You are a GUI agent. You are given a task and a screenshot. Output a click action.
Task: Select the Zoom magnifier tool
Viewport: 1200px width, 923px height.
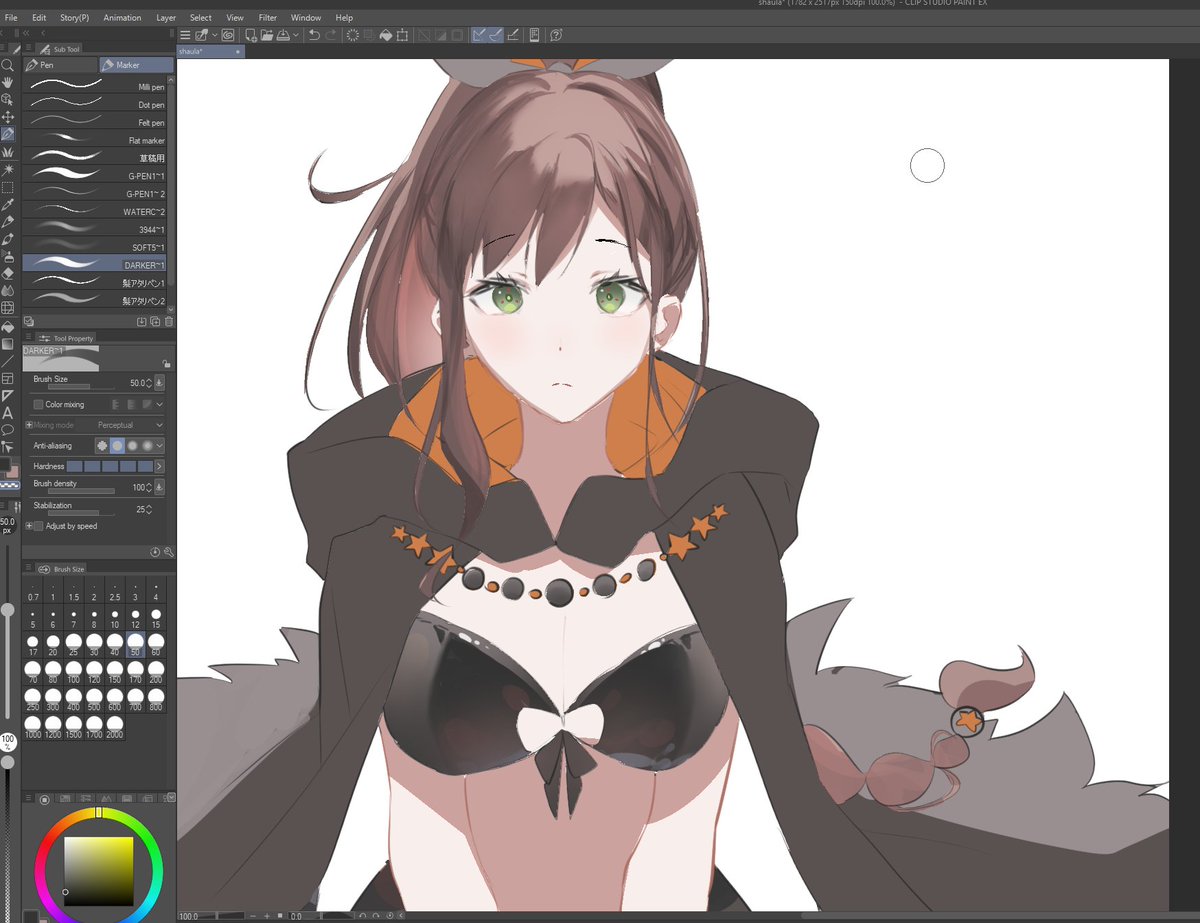(x=7, y=64)
